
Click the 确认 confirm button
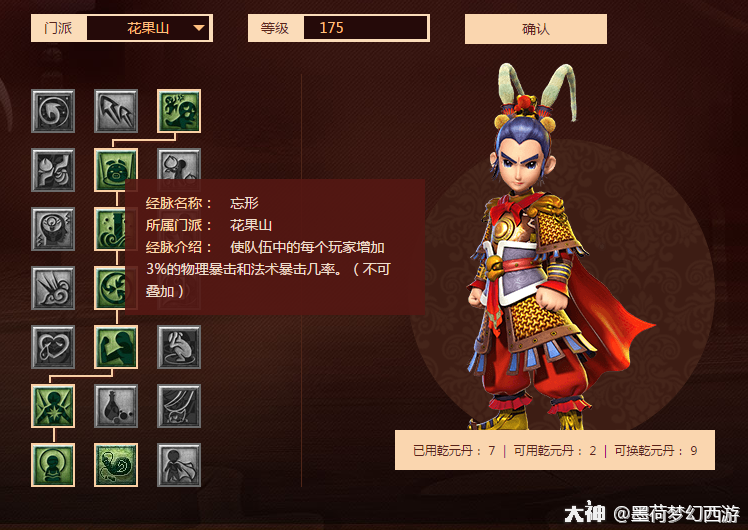[x=536, y=29]
